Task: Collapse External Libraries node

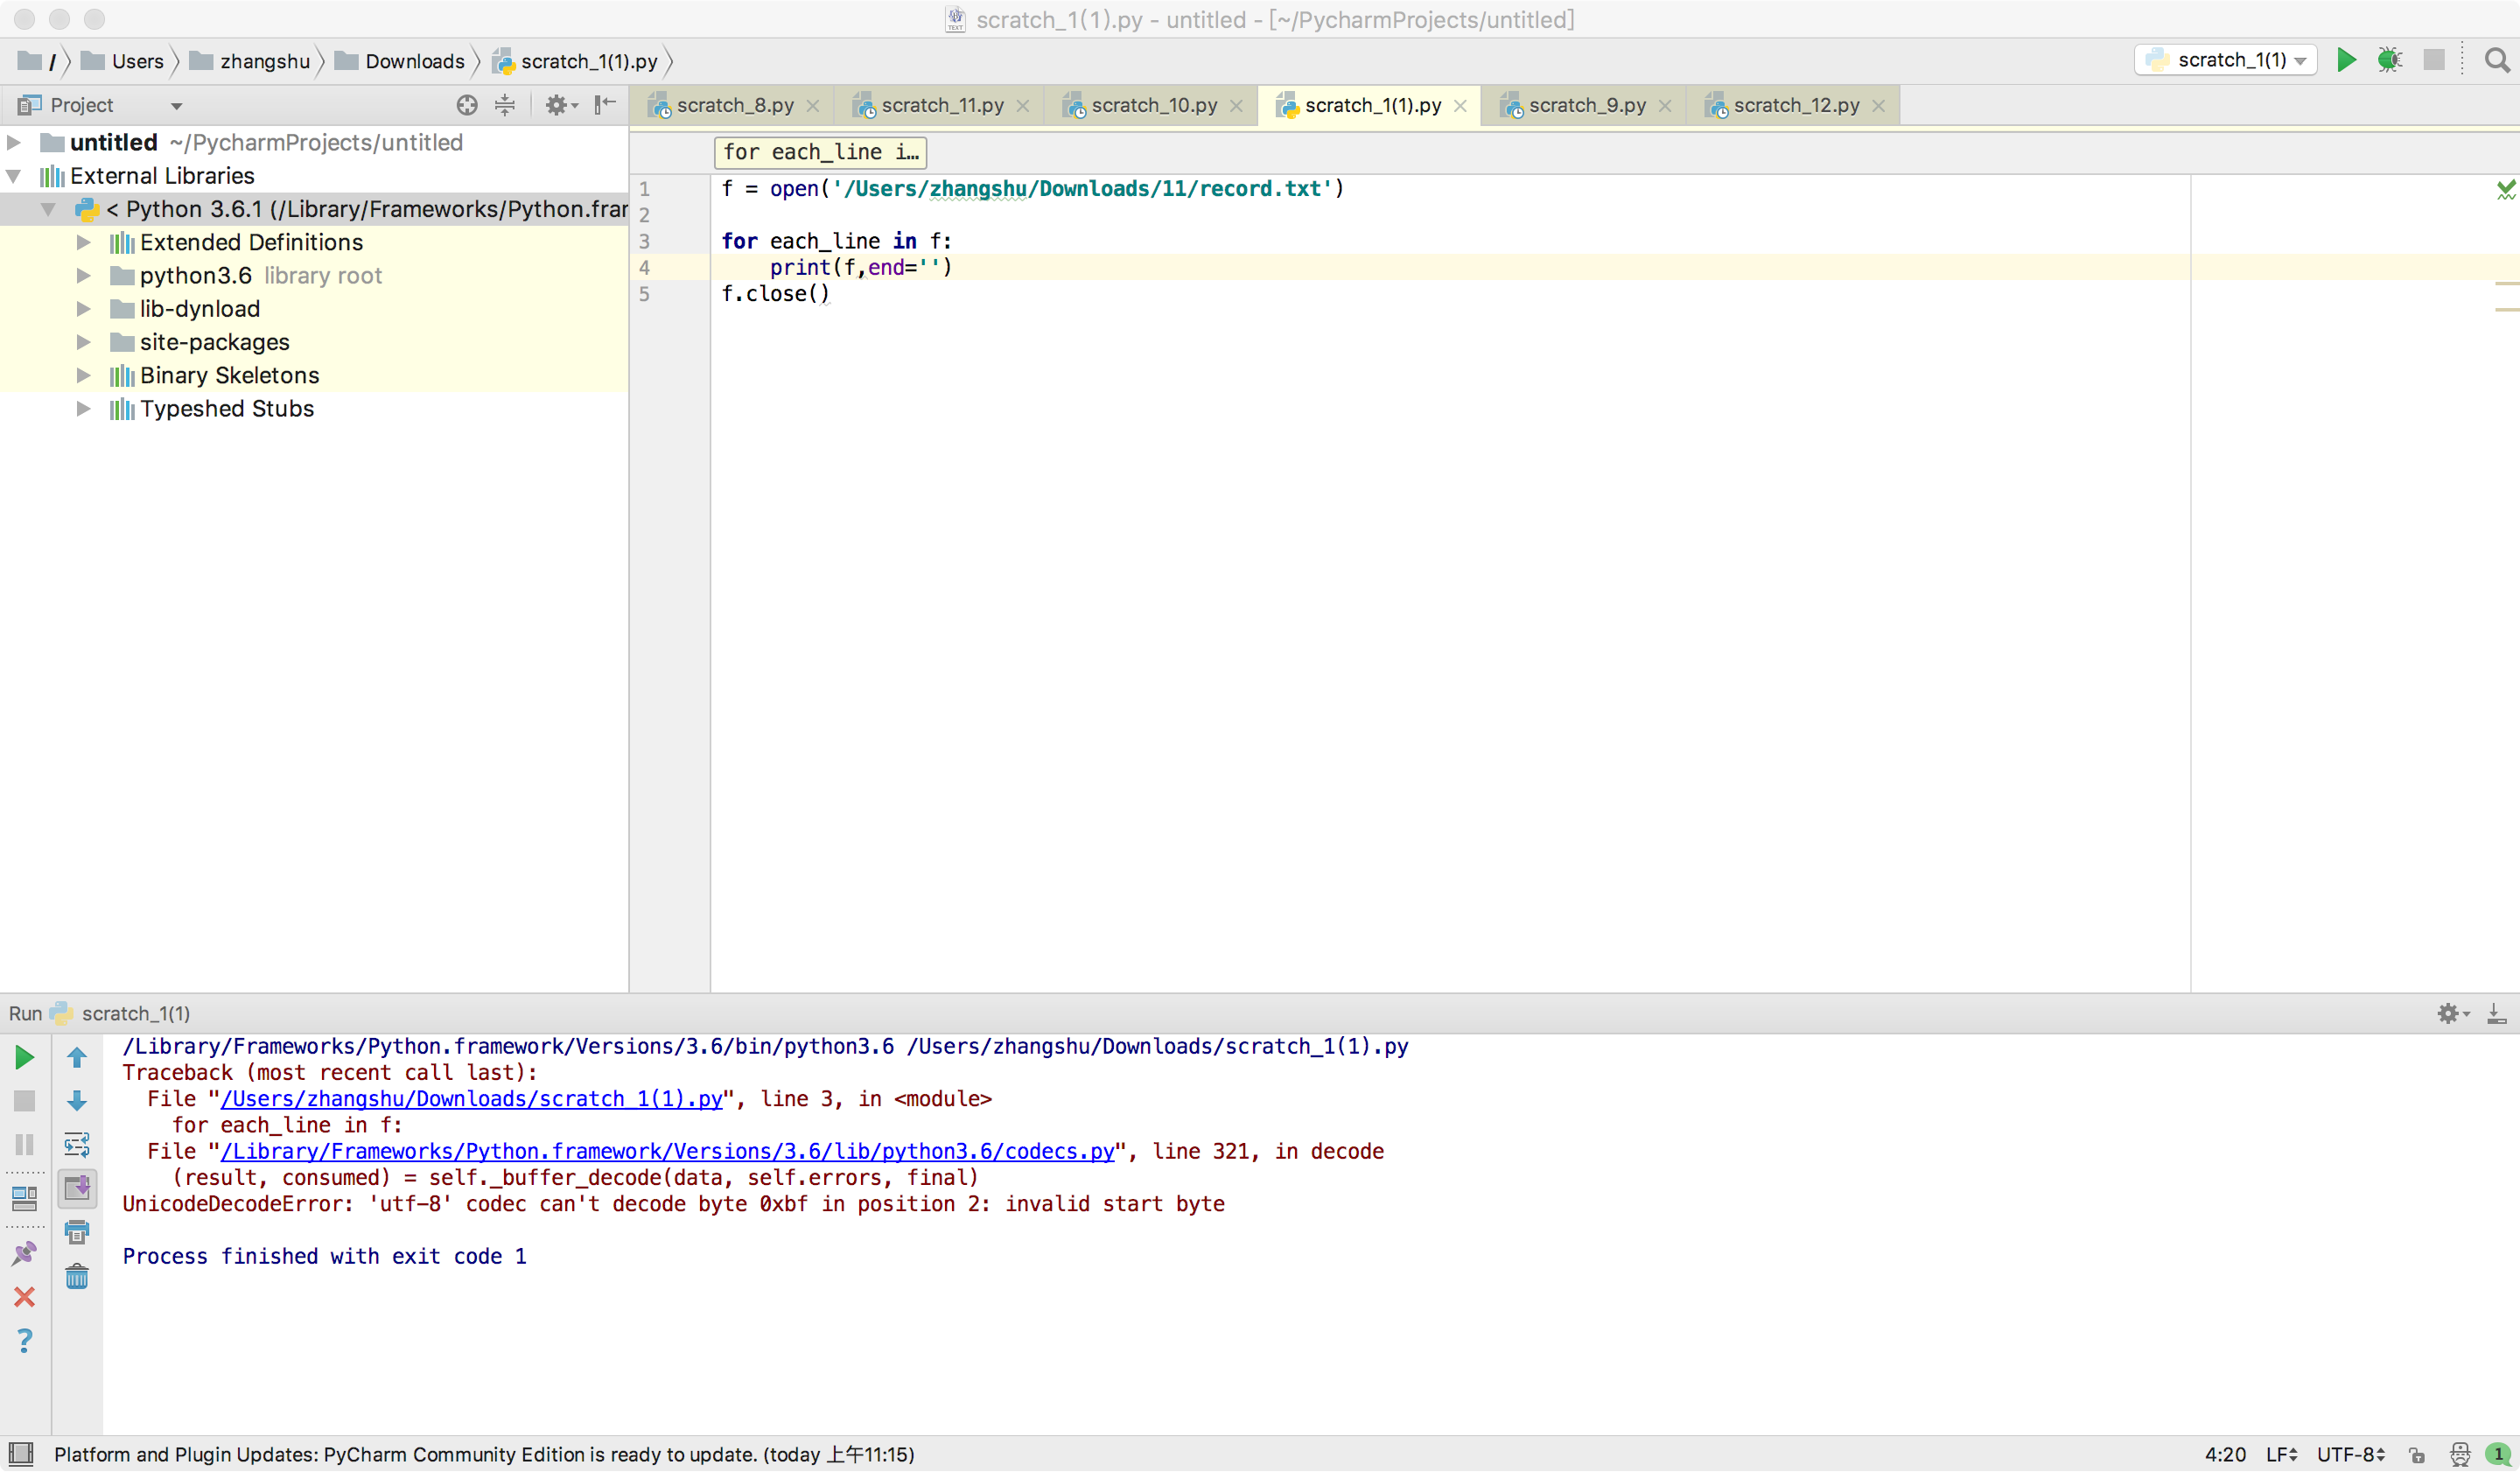Action: 14,176
